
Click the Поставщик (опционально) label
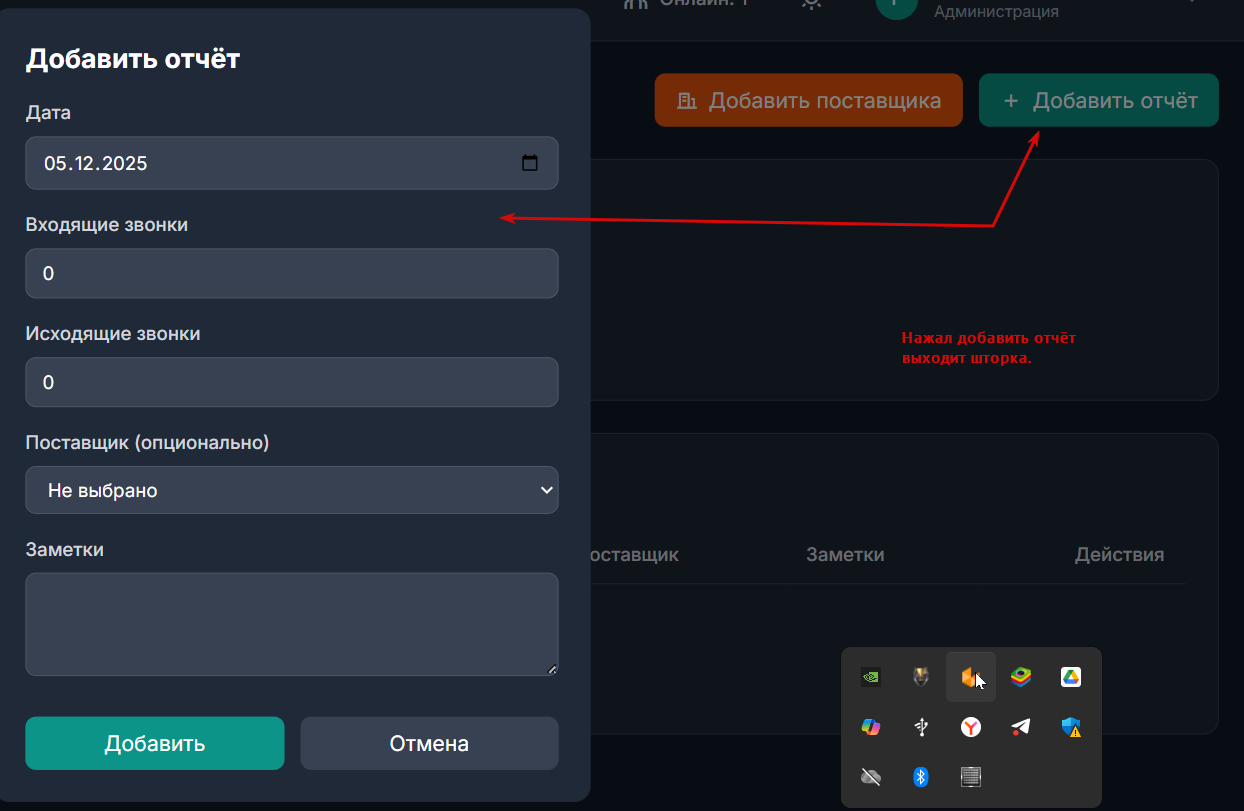[147, 442]
